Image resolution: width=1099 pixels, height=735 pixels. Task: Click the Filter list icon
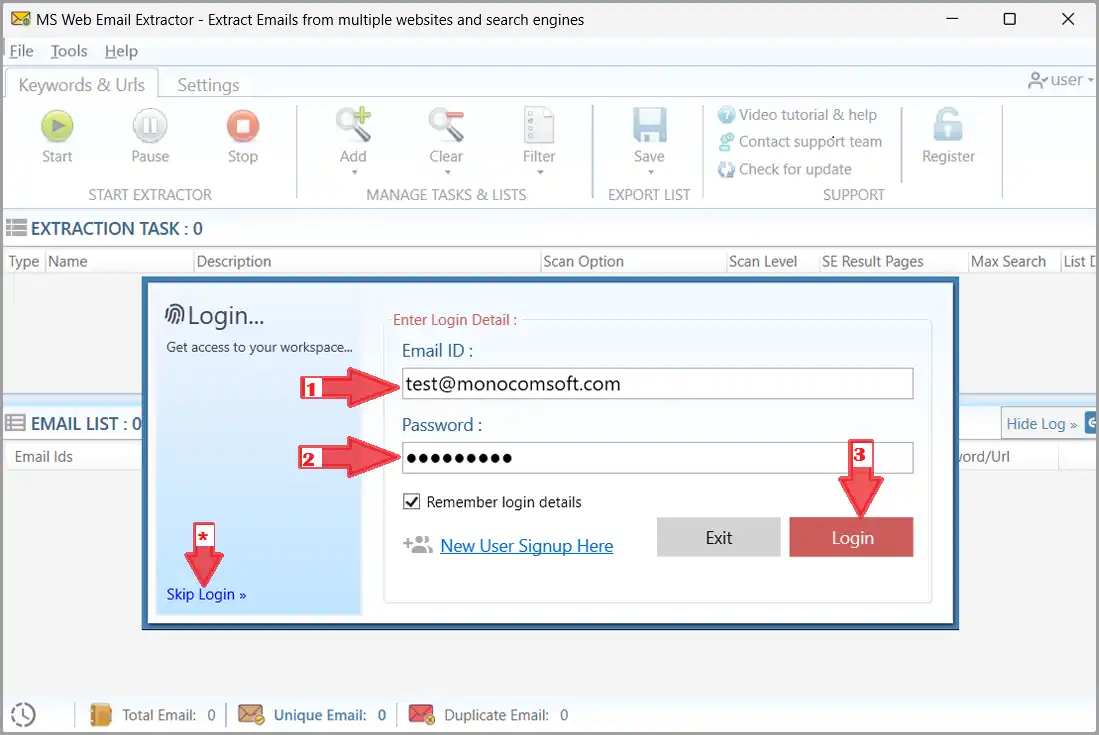(539, 125)
